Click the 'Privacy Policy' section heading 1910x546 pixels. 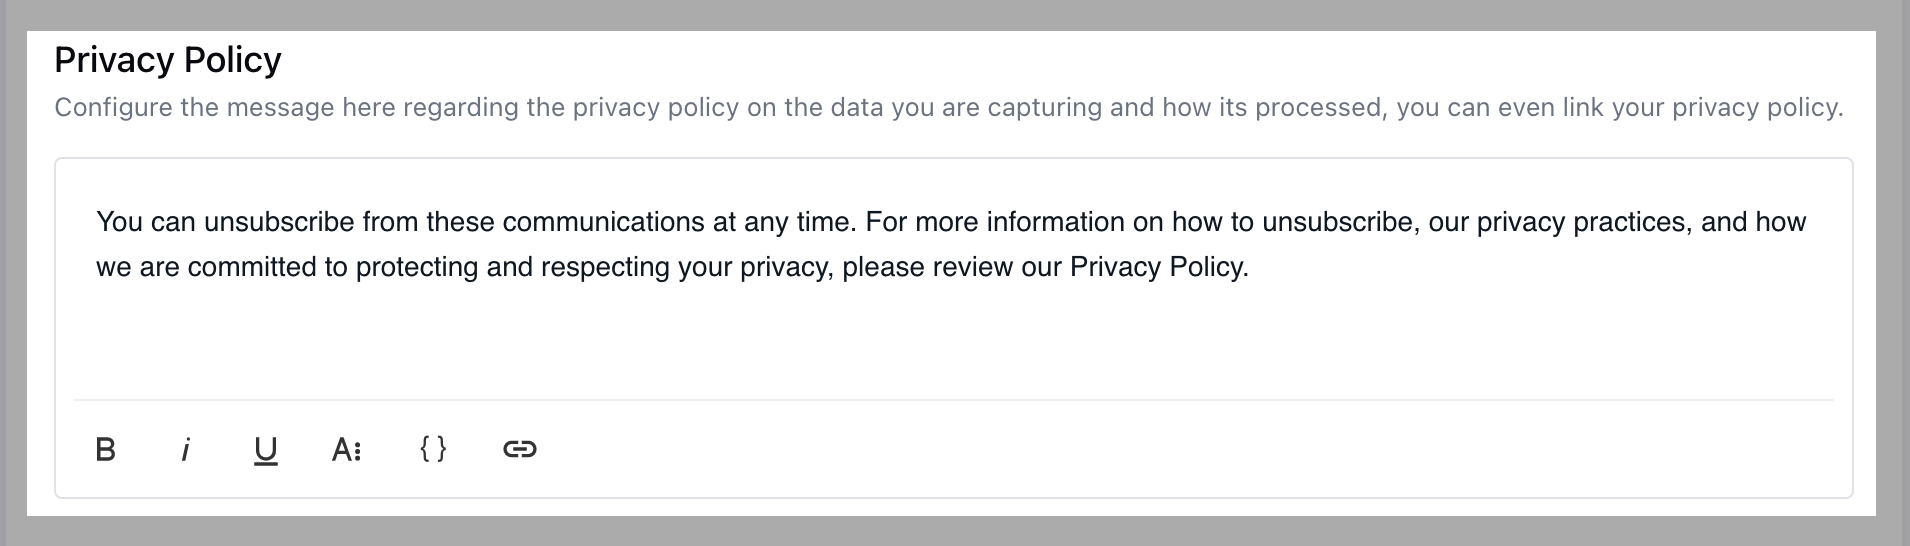tap(168, 60)
